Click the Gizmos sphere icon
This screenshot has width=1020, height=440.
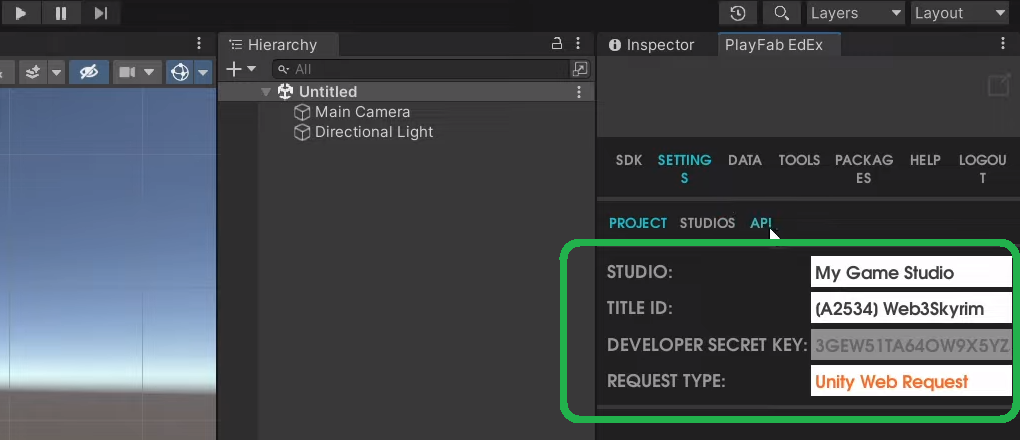click(x=180, y=72)
